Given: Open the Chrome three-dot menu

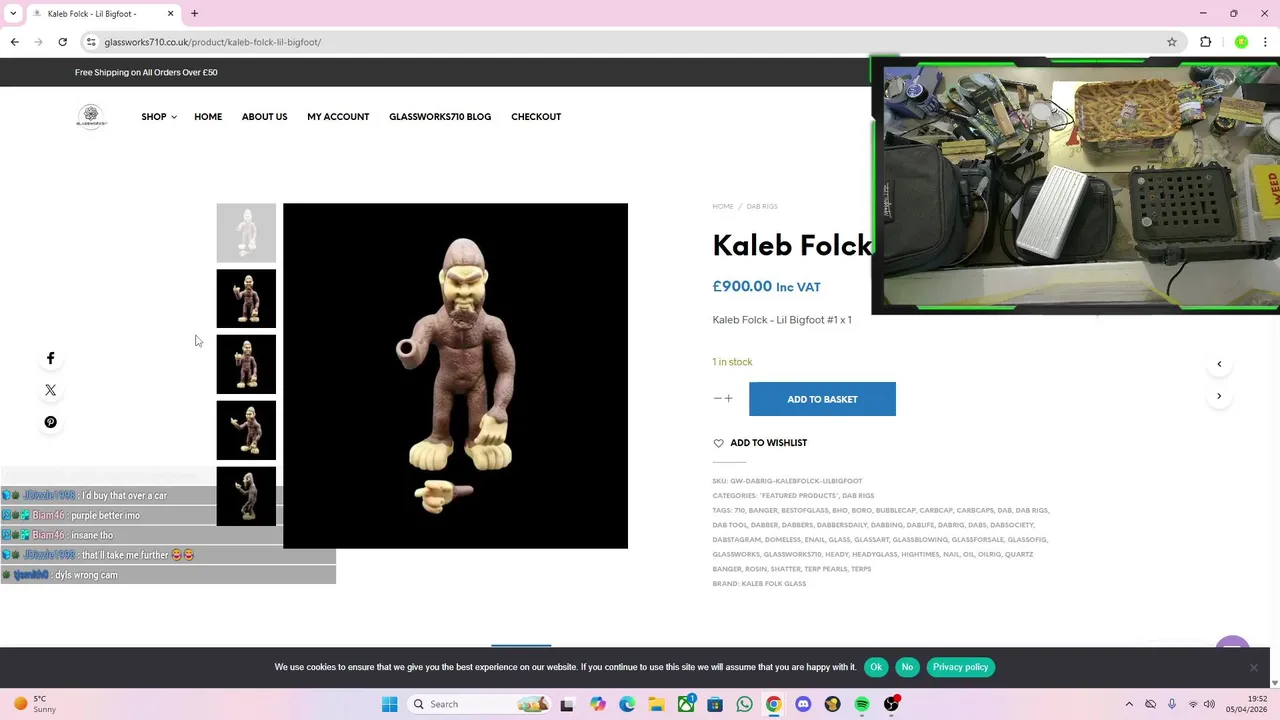Looking at the screenshot, I should 1266,42.
